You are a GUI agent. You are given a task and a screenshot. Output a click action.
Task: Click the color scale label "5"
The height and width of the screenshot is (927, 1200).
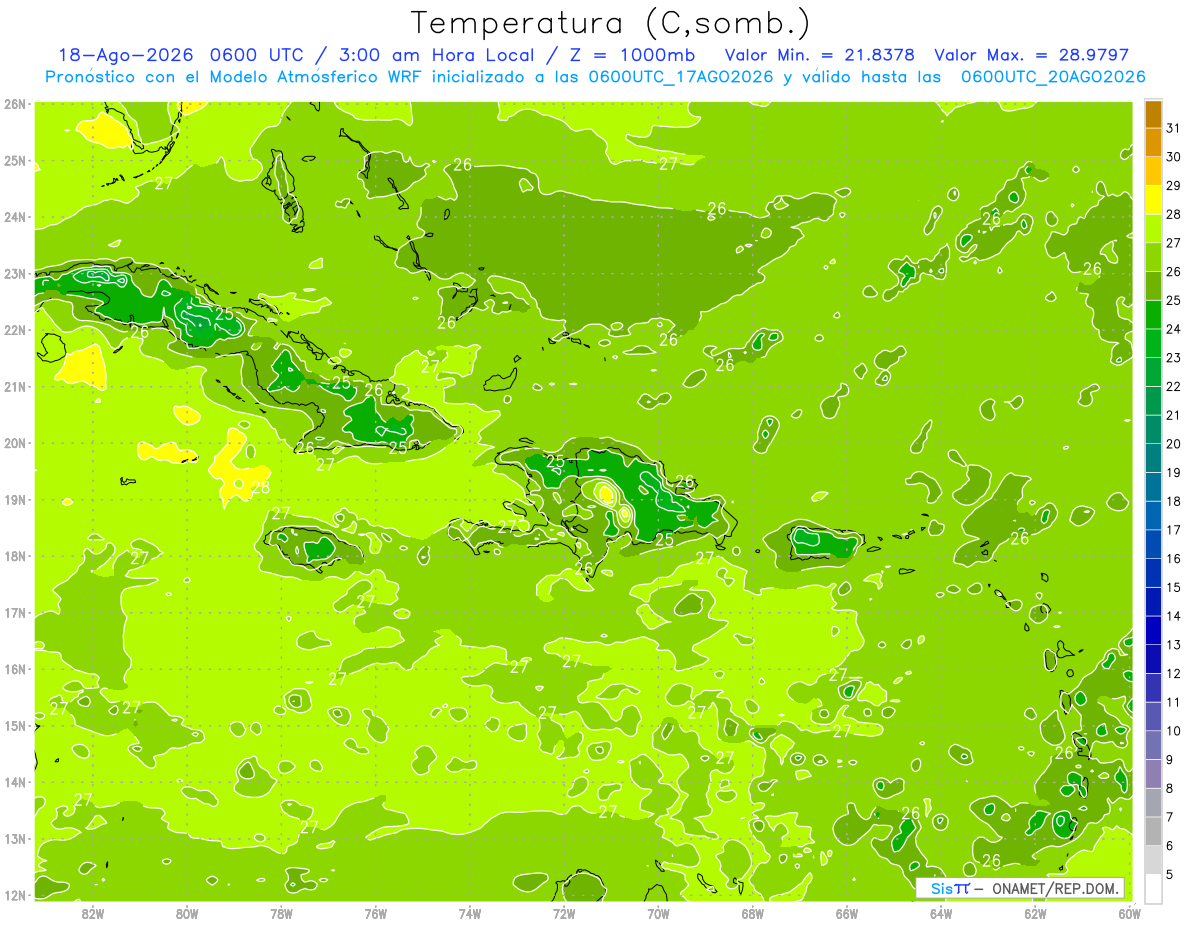[1171, 875]
